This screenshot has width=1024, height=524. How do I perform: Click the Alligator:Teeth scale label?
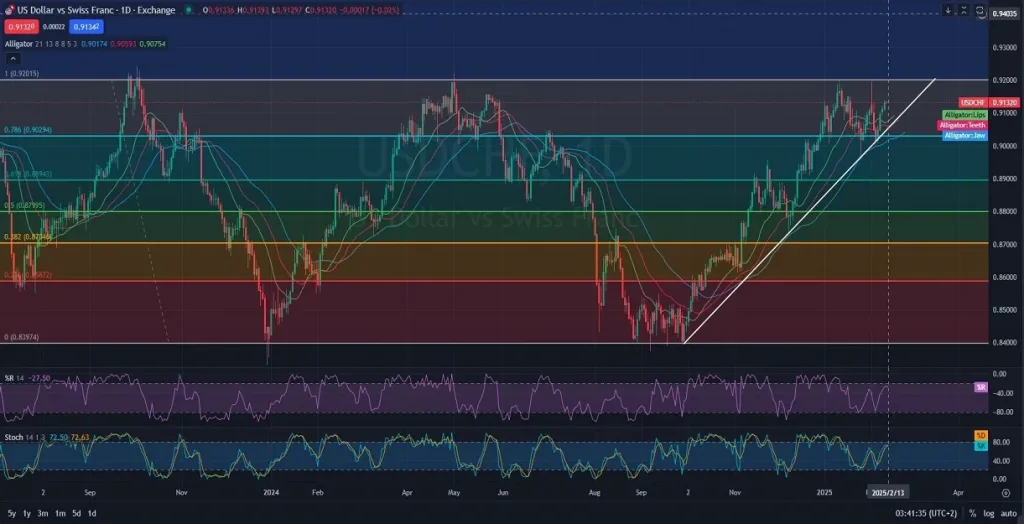pyautogui.click(x=962, y=125)
